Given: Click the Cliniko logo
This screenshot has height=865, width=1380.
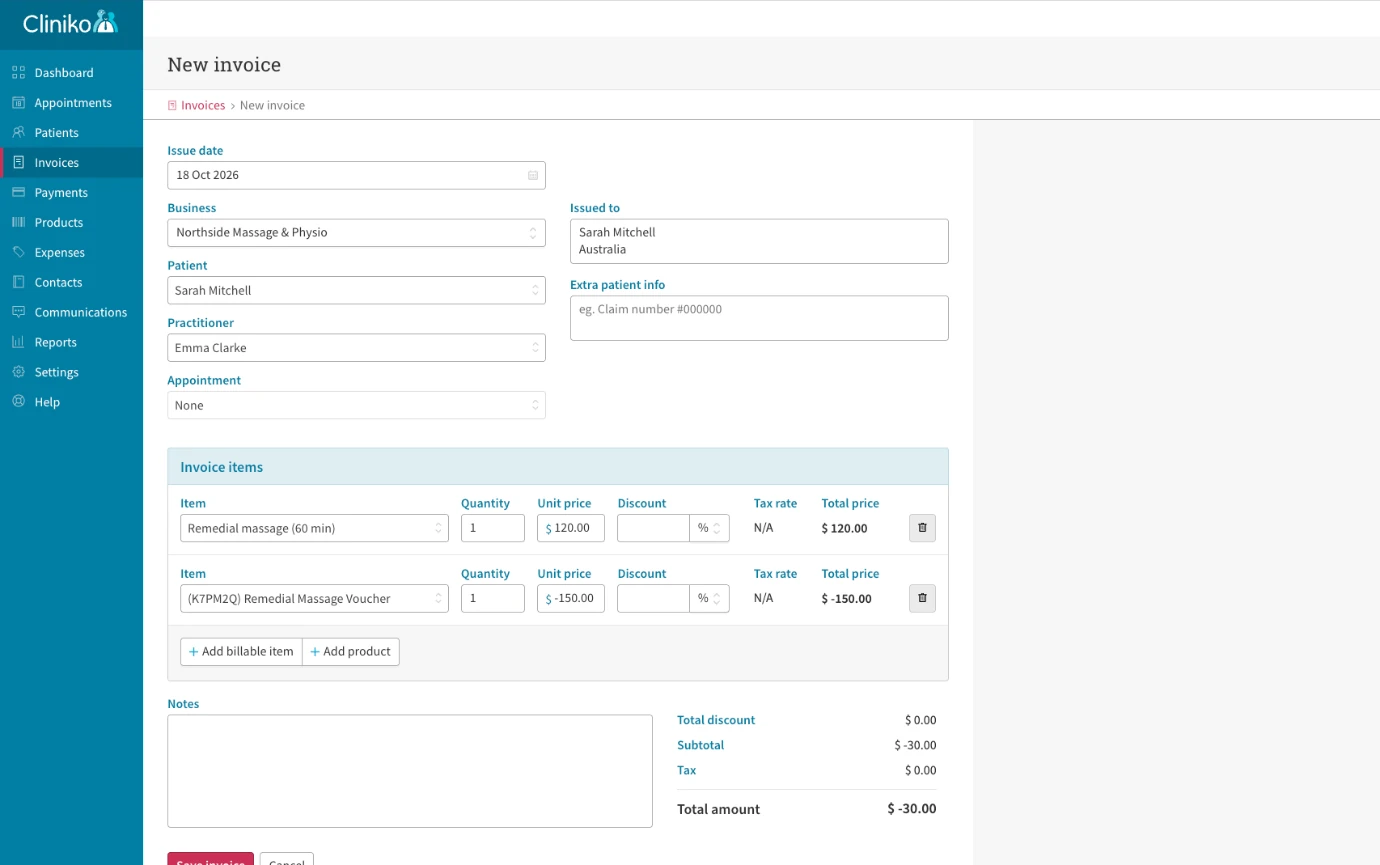Looking at the screenshot, I should (70, 22).
